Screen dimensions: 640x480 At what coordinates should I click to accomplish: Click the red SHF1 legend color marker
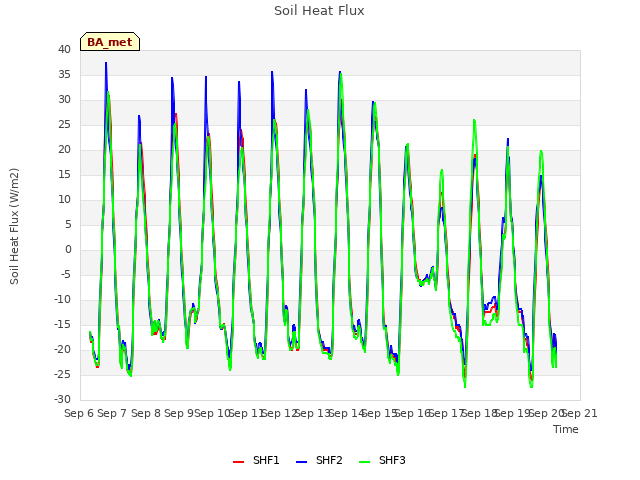[238, 462]
